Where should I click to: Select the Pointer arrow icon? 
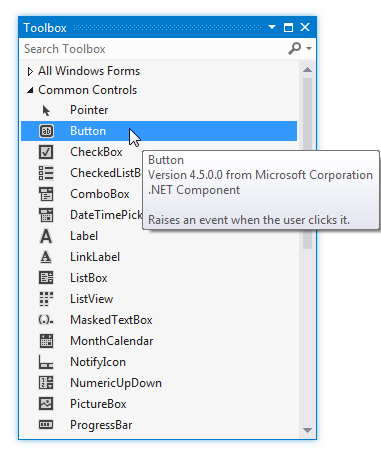click(x=46, y=110)
